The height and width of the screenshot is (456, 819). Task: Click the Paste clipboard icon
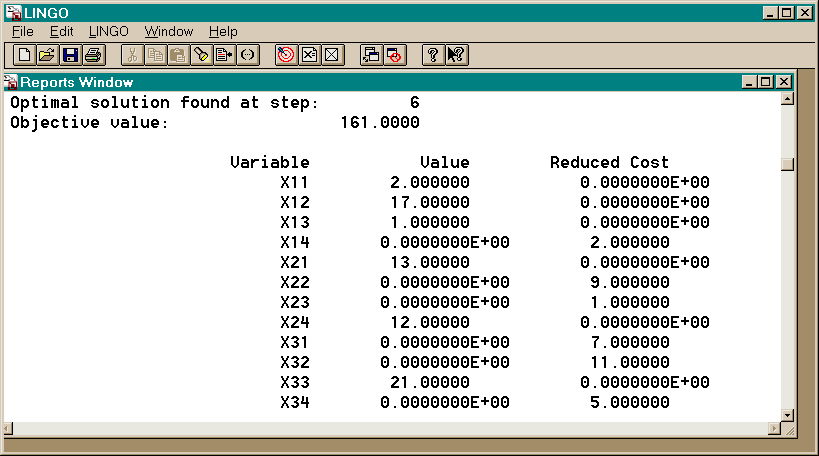[x=178, y=55]
